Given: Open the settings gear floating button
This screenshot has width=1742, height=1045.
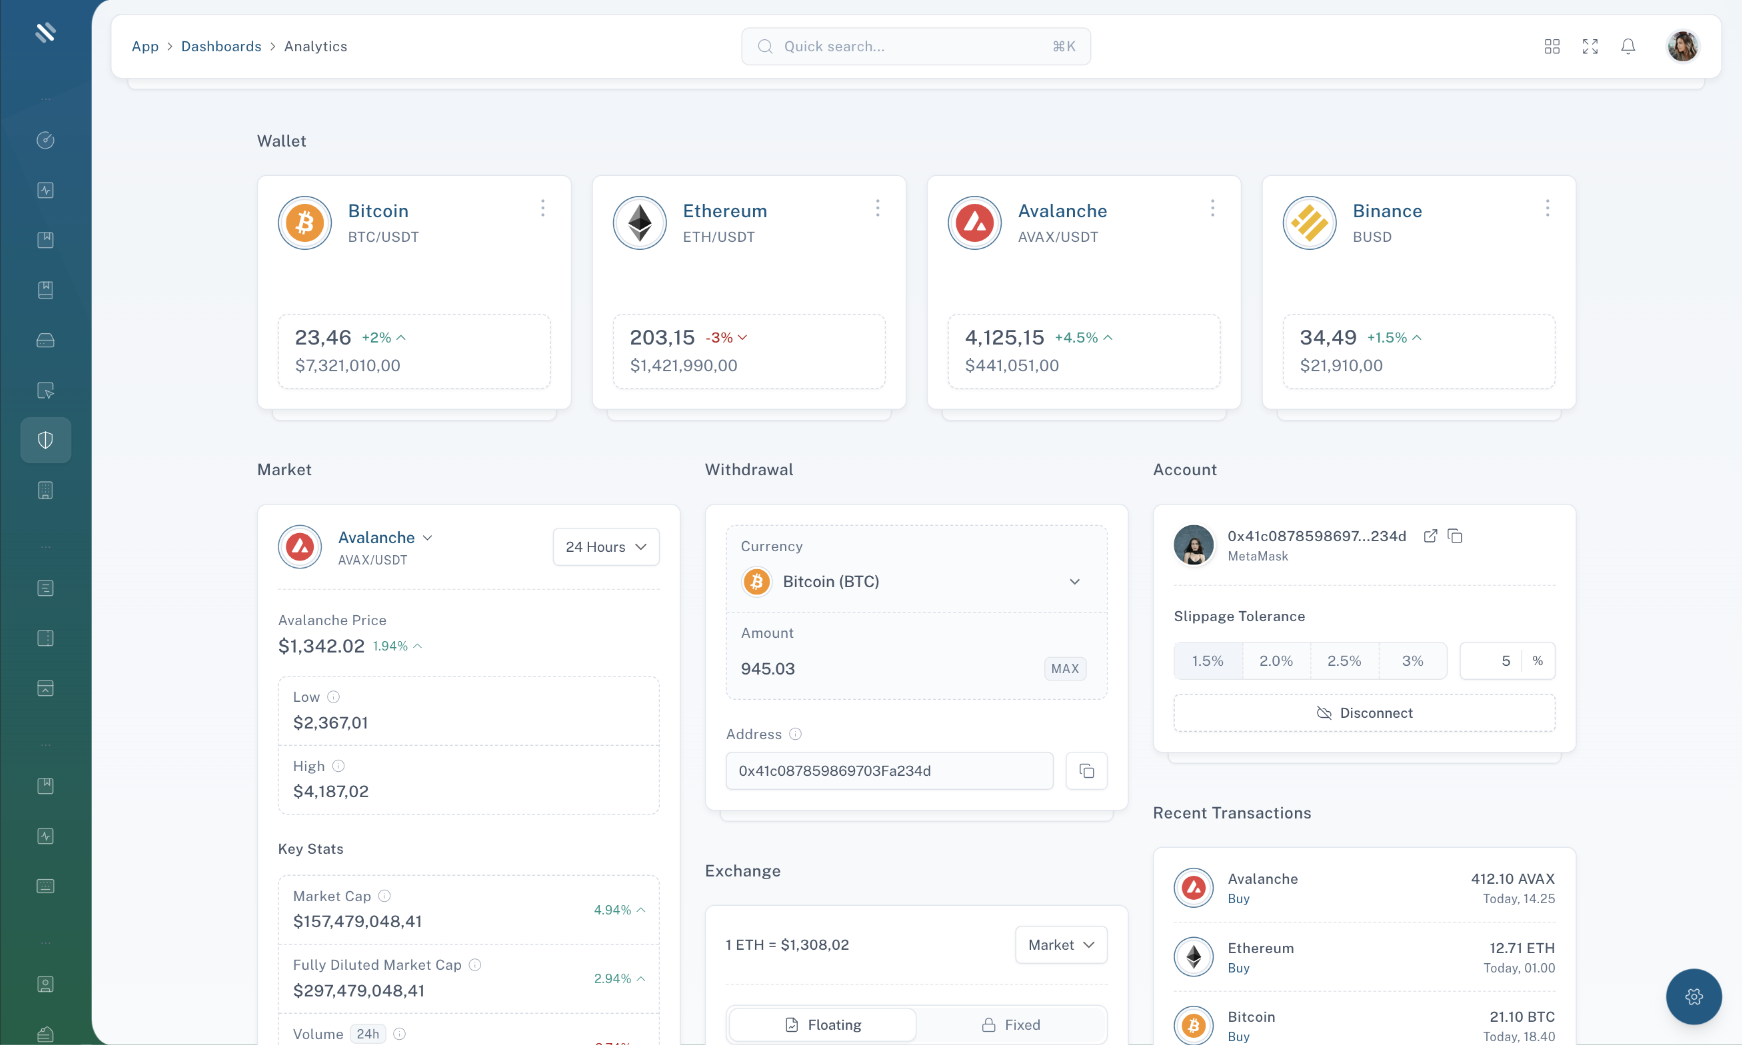Looking at the screenshot, I should (x=1692, y=996).
